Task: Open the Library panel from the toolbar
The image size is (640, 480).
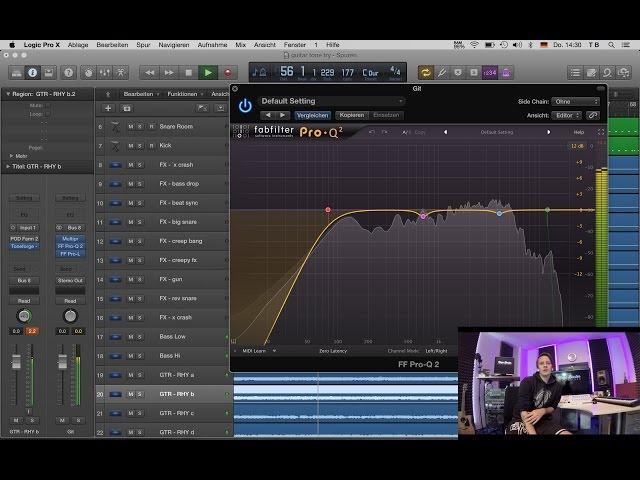Action: [x=17, y=73]
